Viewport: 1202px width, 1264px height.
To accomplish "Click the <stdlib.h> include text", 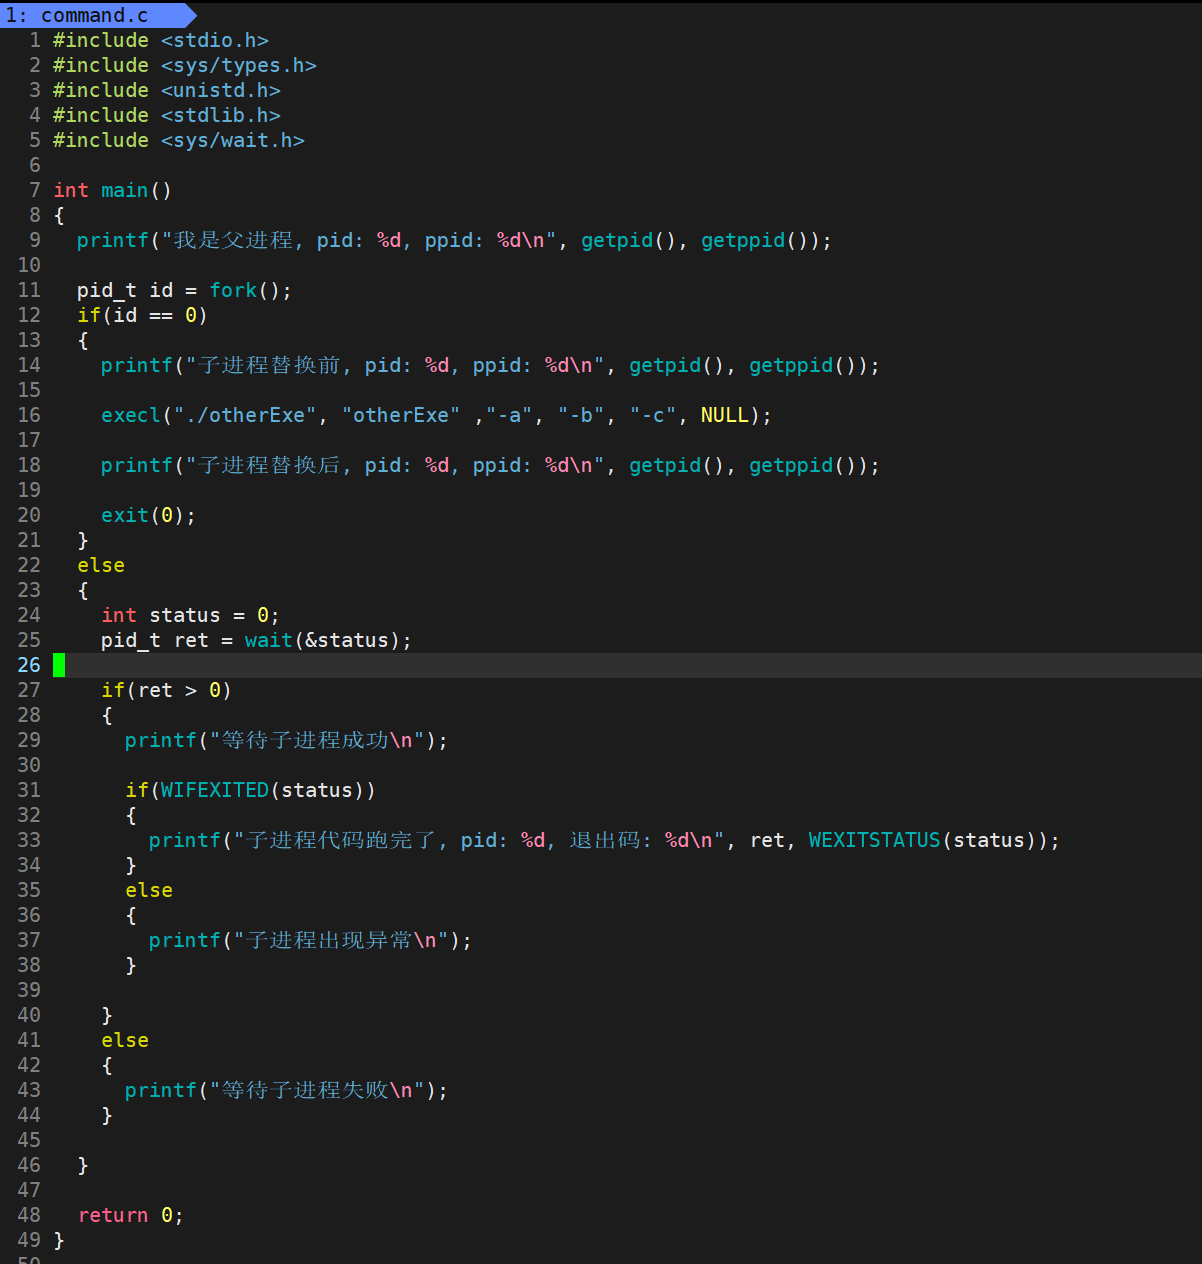I will click(x=221, y=115).
